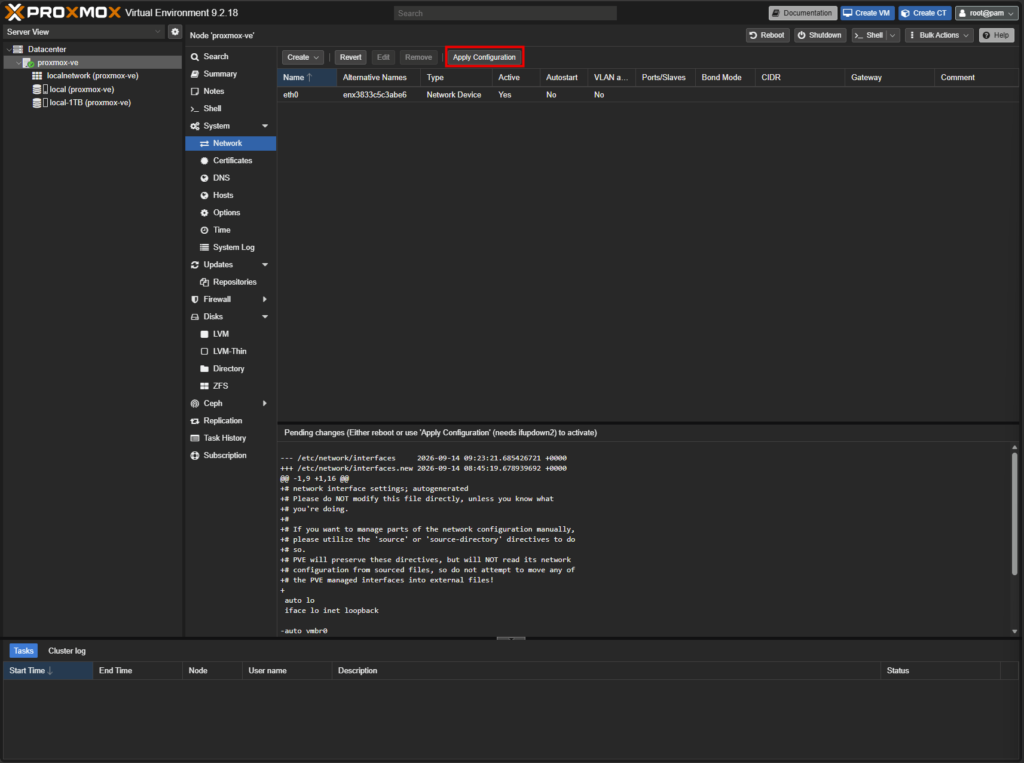Viewport: 1024px width, 763px height.
Task: Click the Updates refresh icon
Action: pos(195,265)
